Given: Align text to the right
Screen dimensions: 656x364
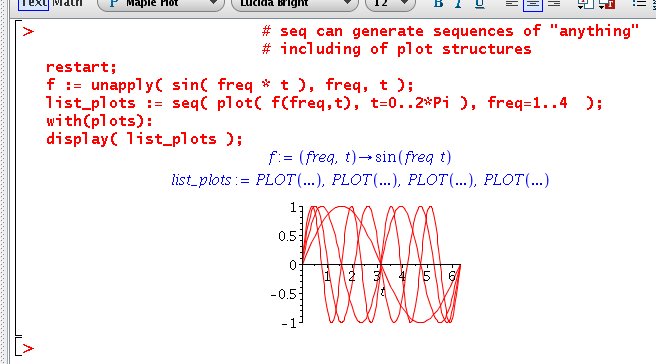Looking at the screenshot, I should tap(554, 4).
